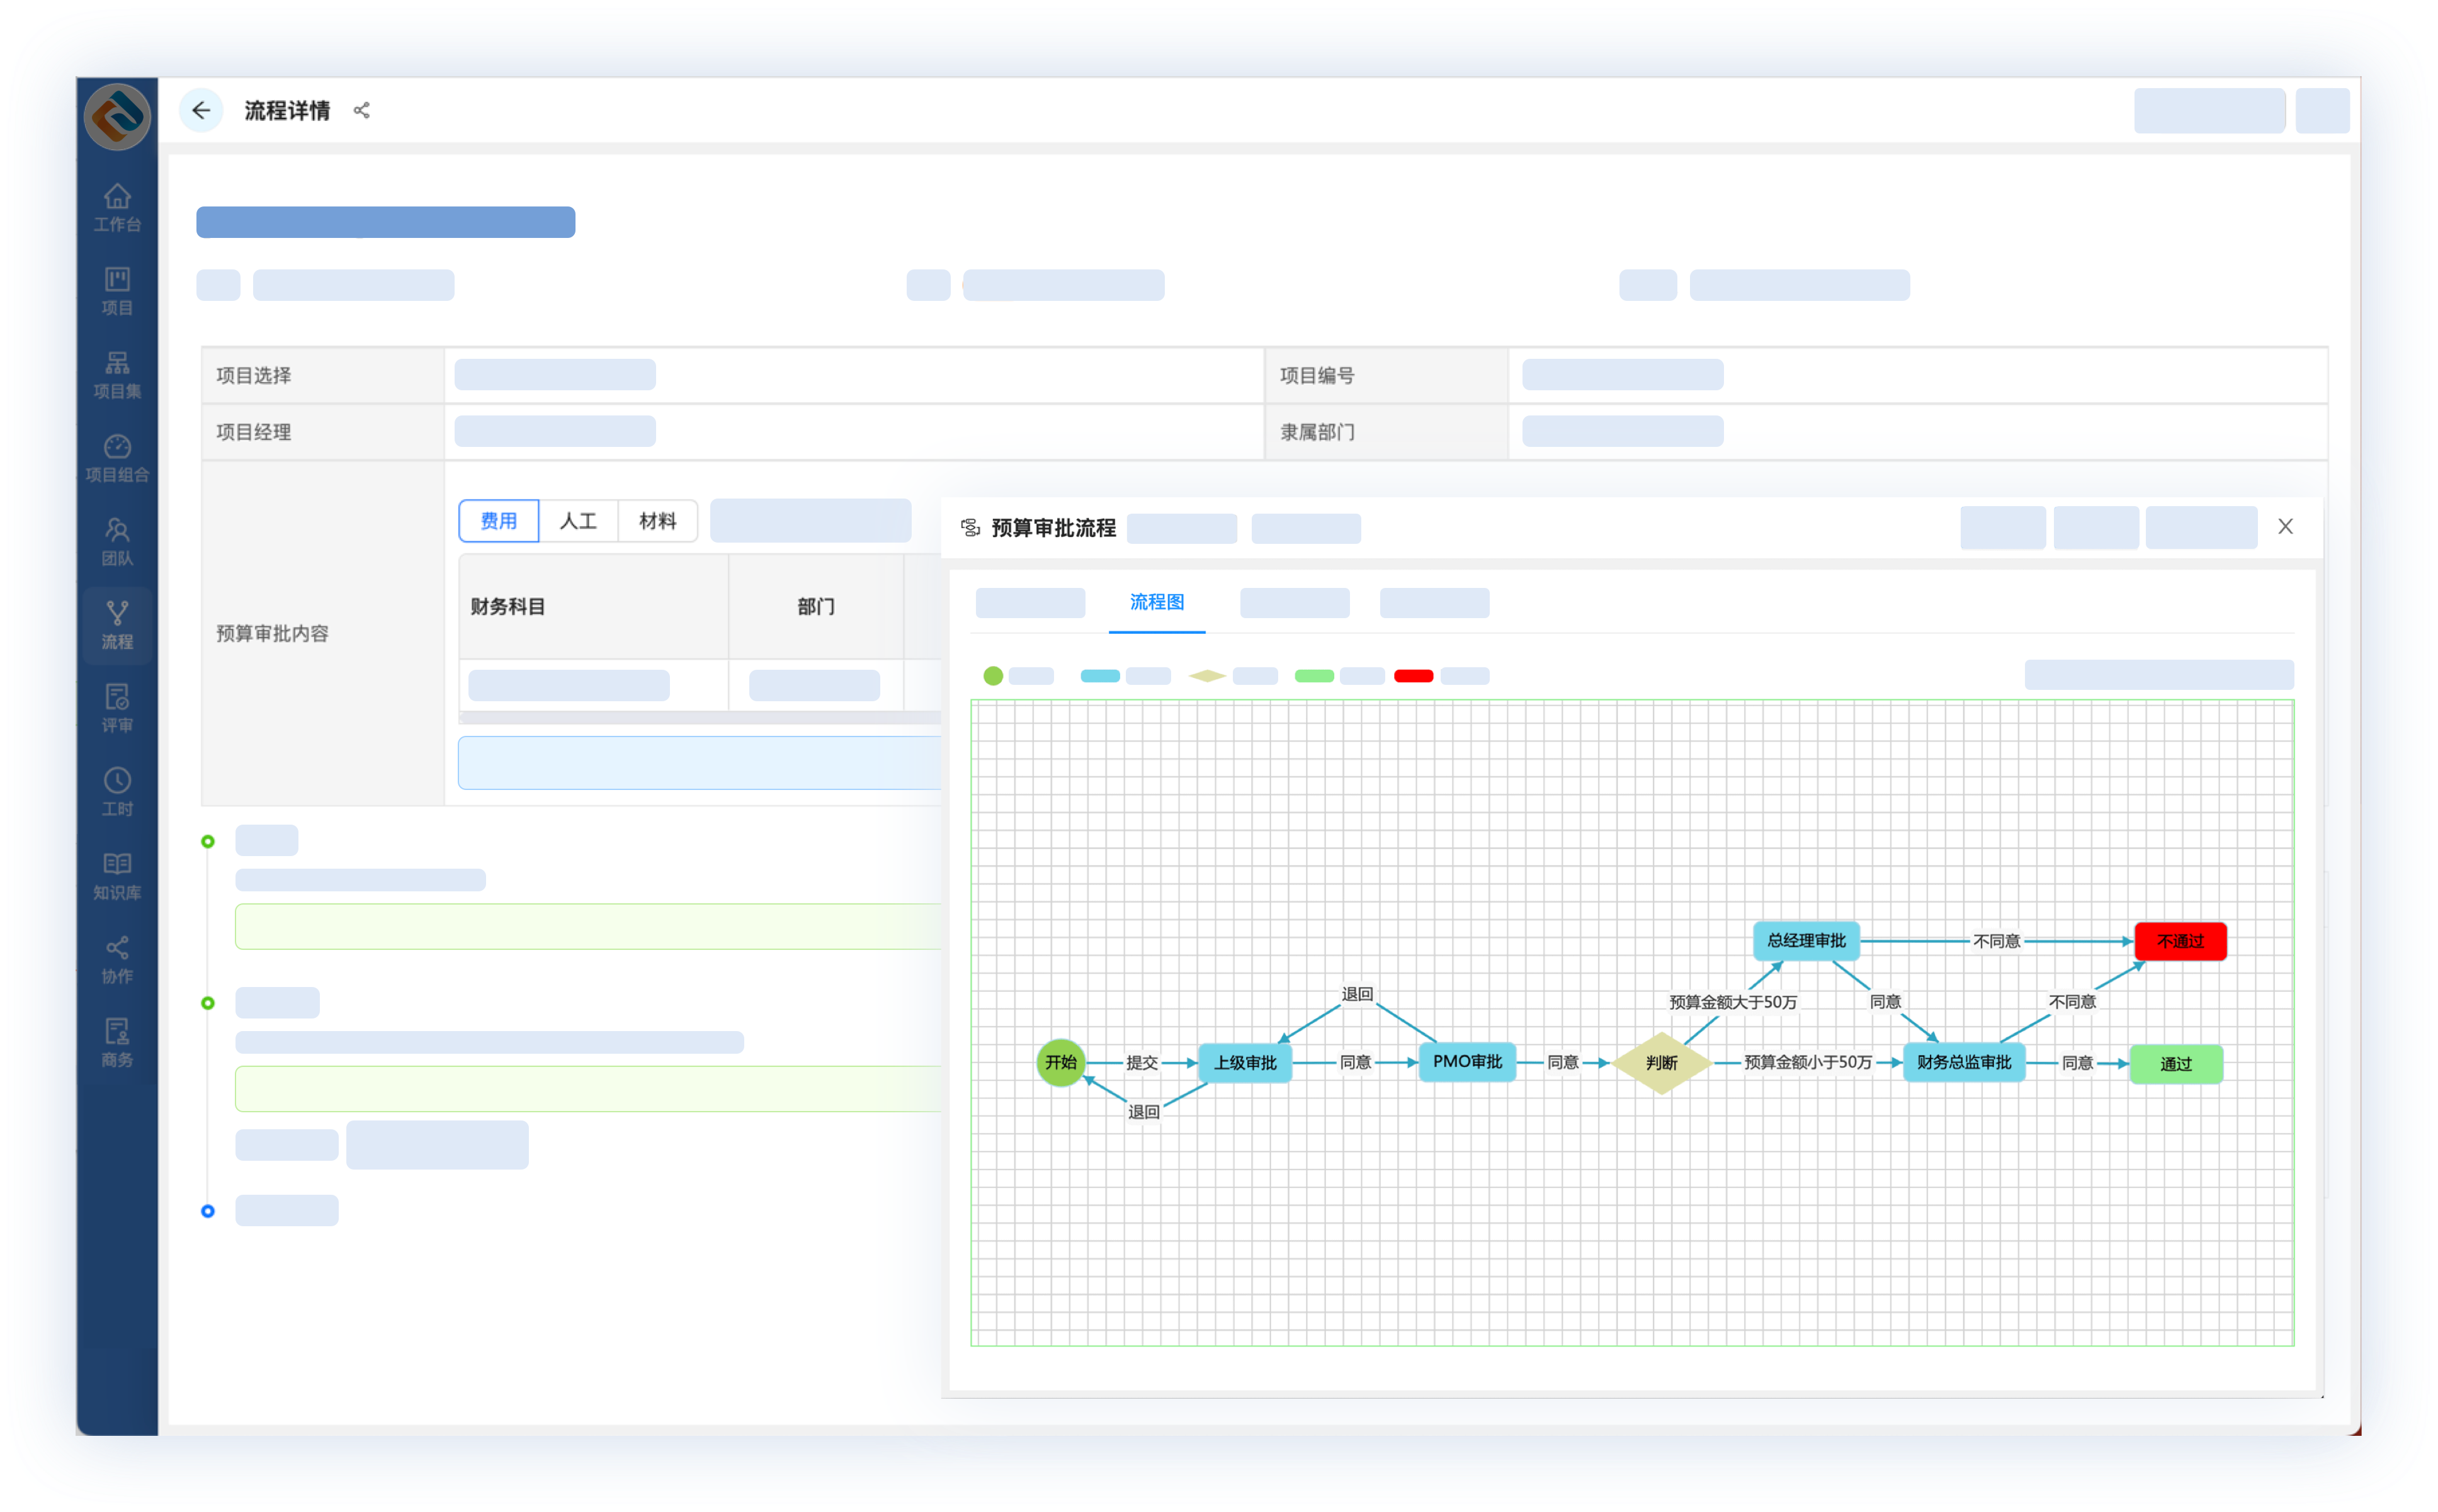Switch to the 人工 tab
Viewport: 2438px width, 1512px height.
[578, 521]
